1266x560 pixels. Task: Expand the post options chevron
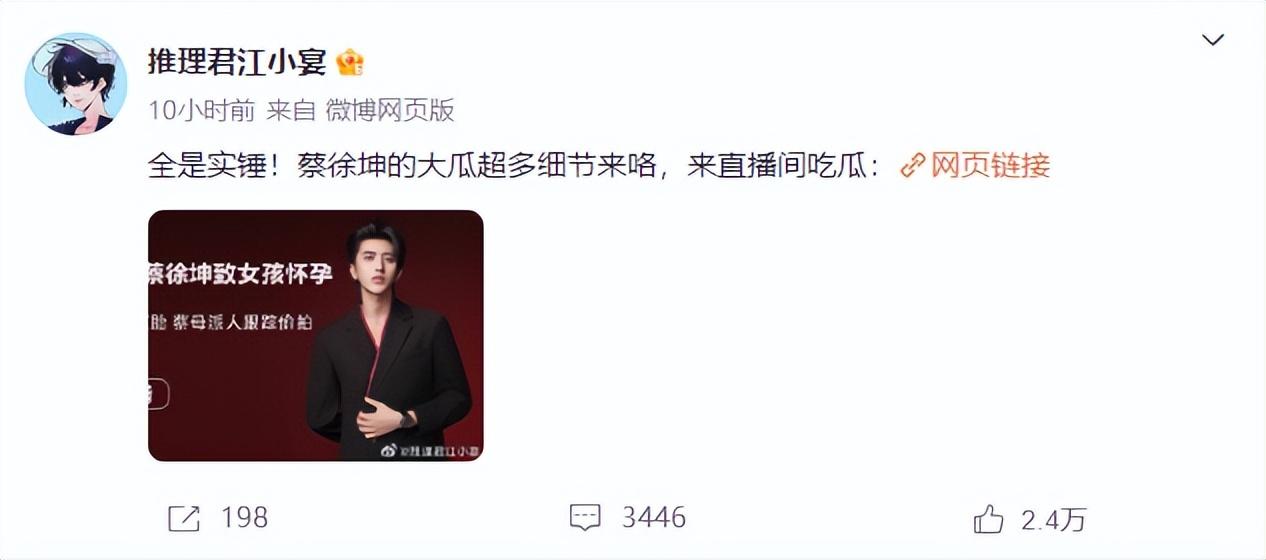1213,40
